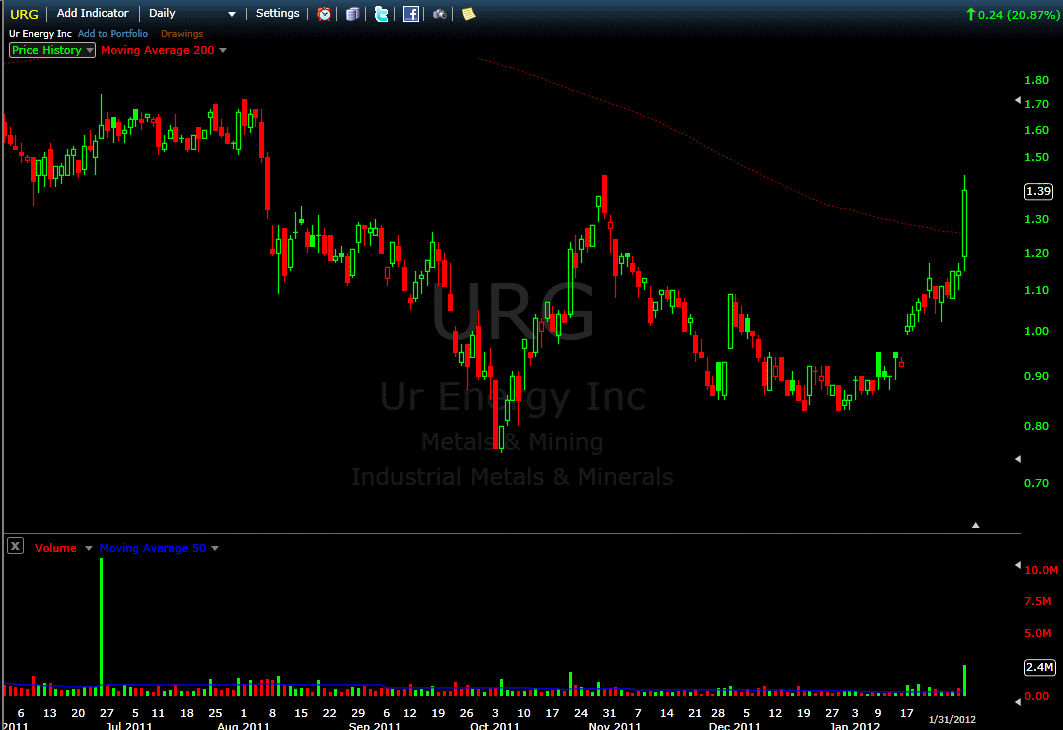The width and height of the screenshot is (1063, 730).
Task: Expand Moving Average 50 options arrow
Action: click(215, 548)
